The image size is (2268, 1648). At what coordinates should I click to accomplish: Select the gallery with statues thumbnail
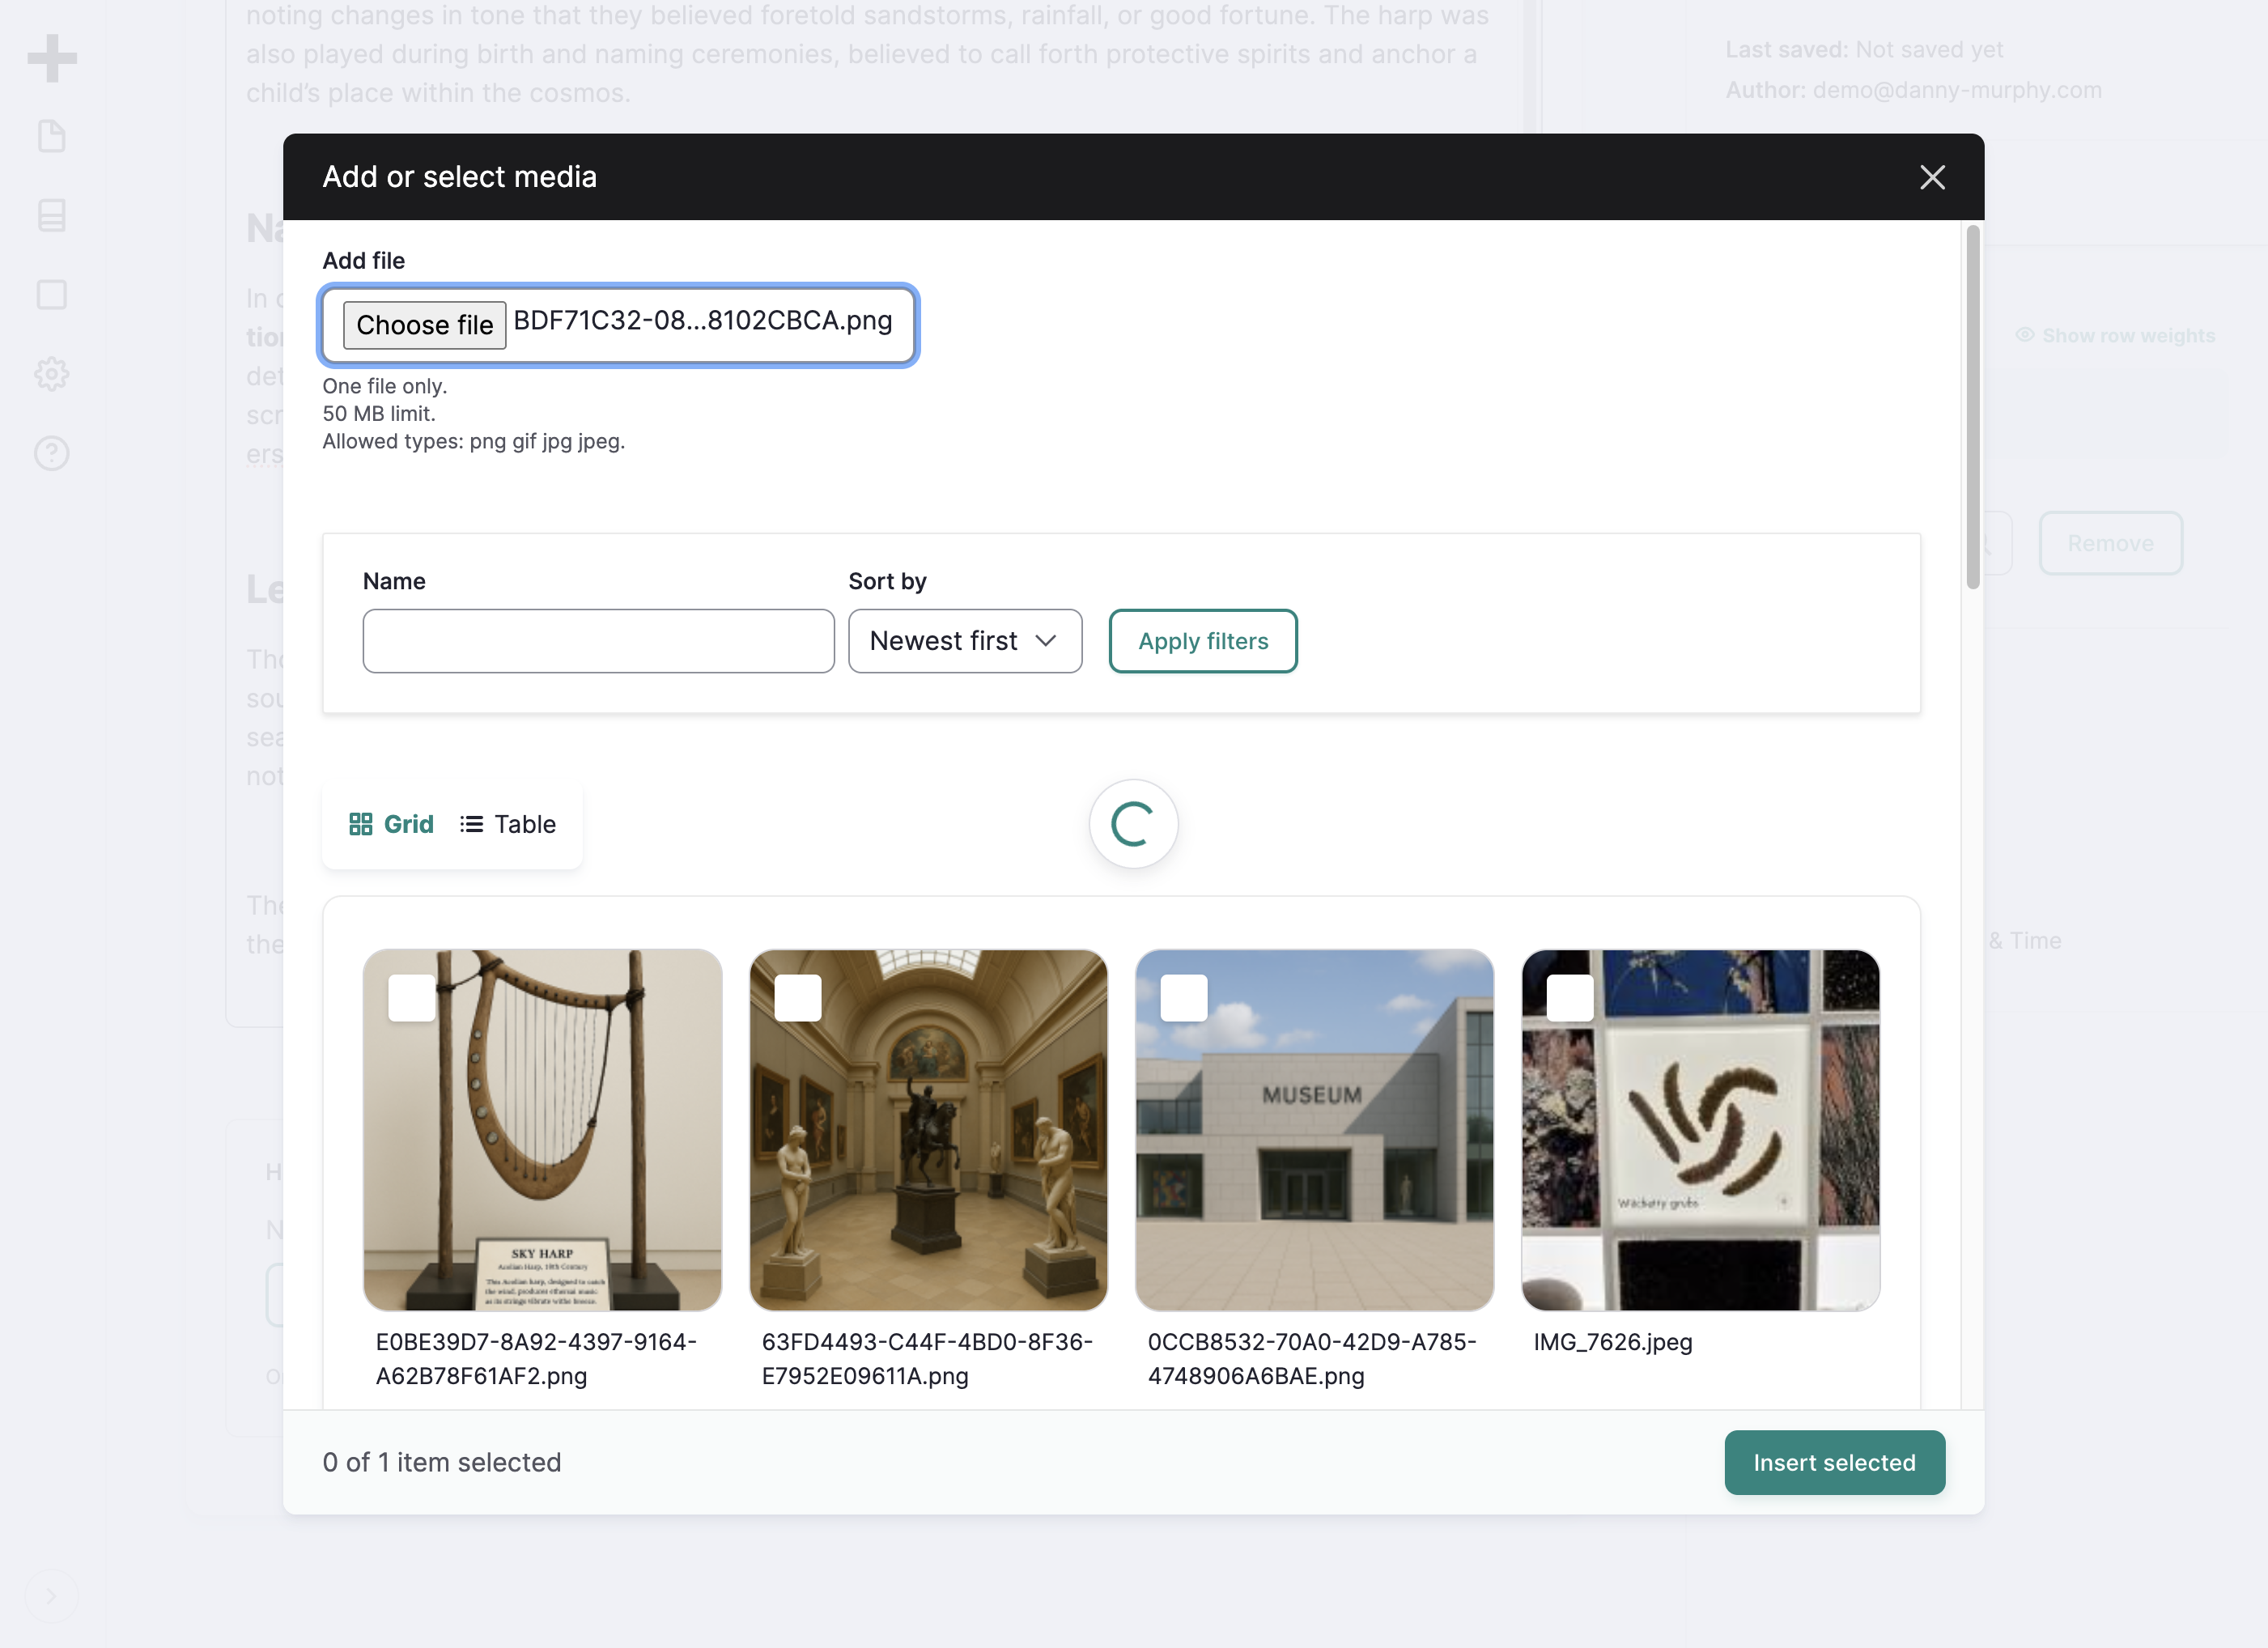pyautogui.click(x=928, y=1130)
